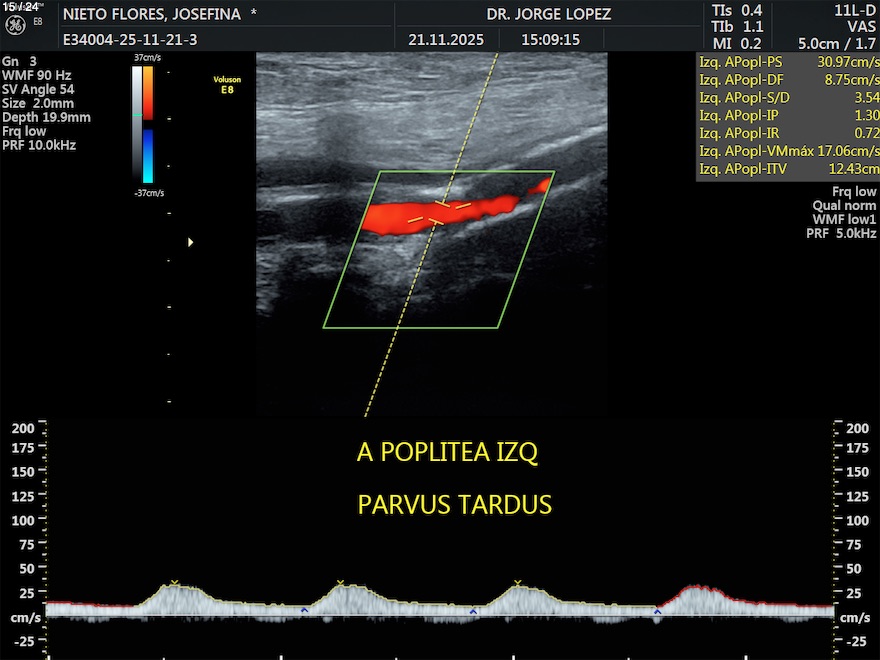Click the first peak systolic X marker on waveform

175,583
